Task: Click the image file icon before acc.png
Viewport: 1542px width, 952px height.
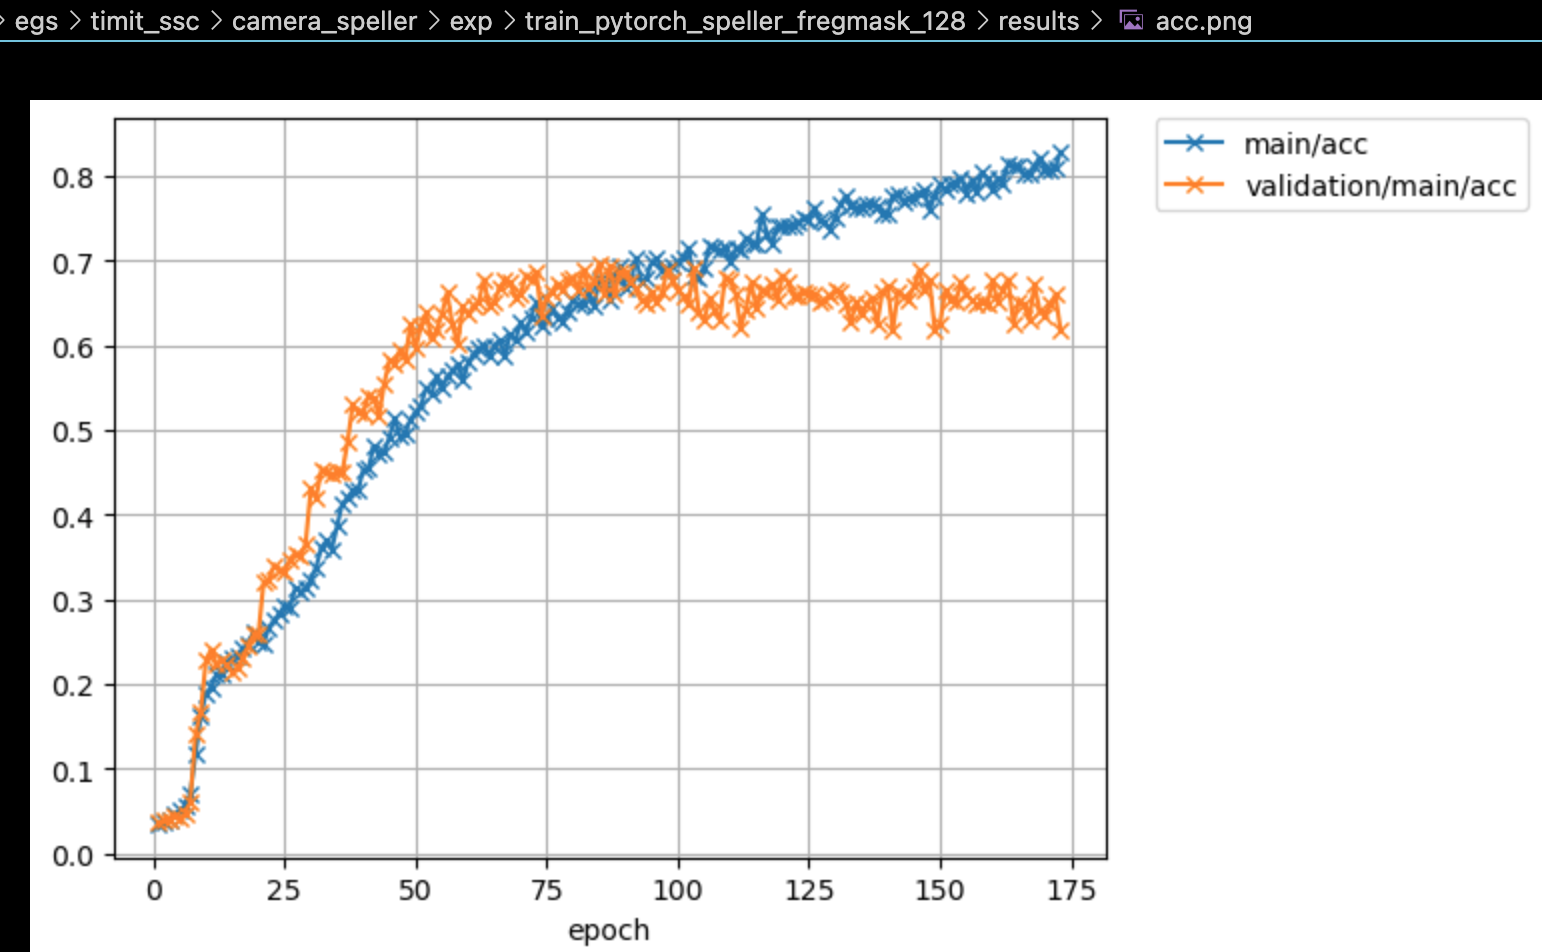Action: pyautogui.click(x=1131, y=20)
